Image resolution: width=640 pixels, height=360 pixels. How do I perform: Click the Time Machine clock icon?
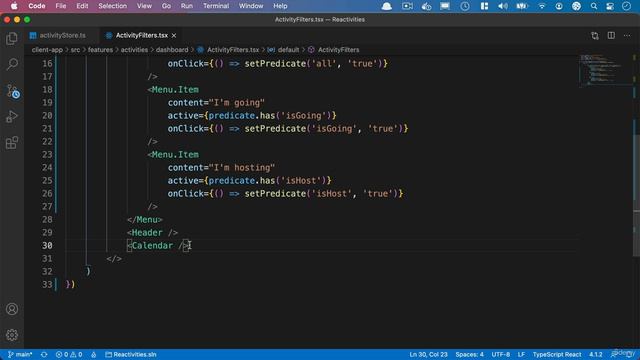click(465, 6)
